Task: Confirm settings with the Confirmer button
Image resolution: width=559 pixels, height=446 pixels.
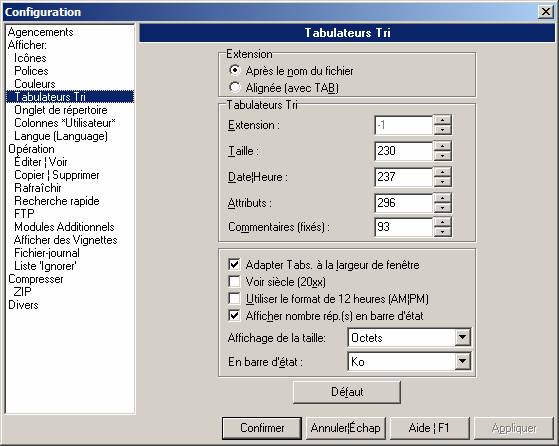Action: coord(262,428)
